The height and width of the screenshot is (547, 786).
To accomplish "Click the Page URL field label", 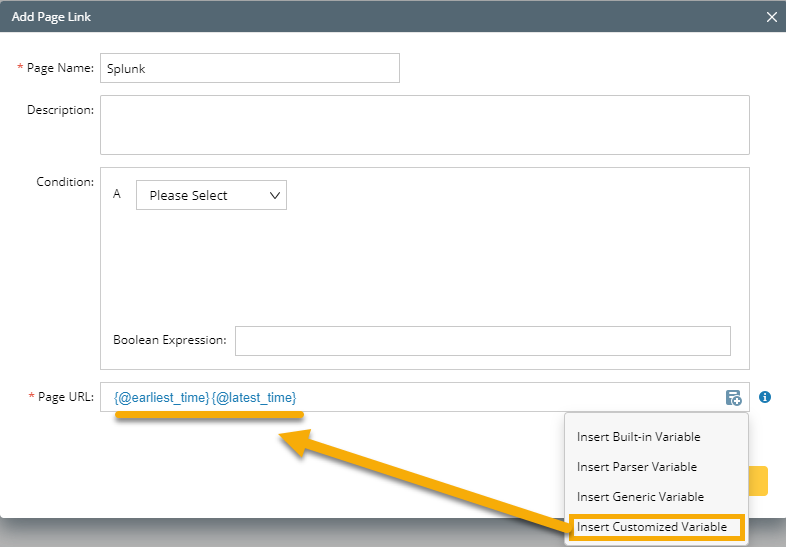I will [x=66, y=398].
